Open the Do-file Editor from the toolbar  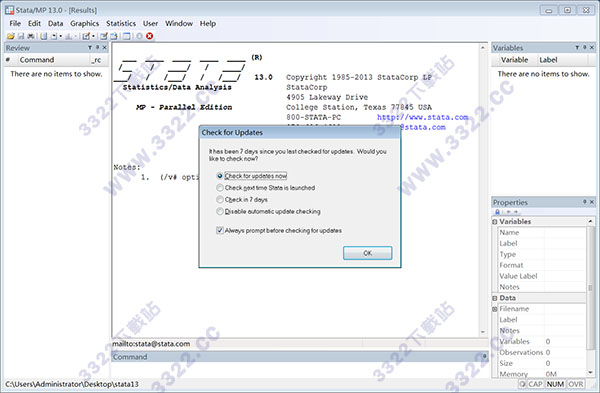(x=86, y=36)
